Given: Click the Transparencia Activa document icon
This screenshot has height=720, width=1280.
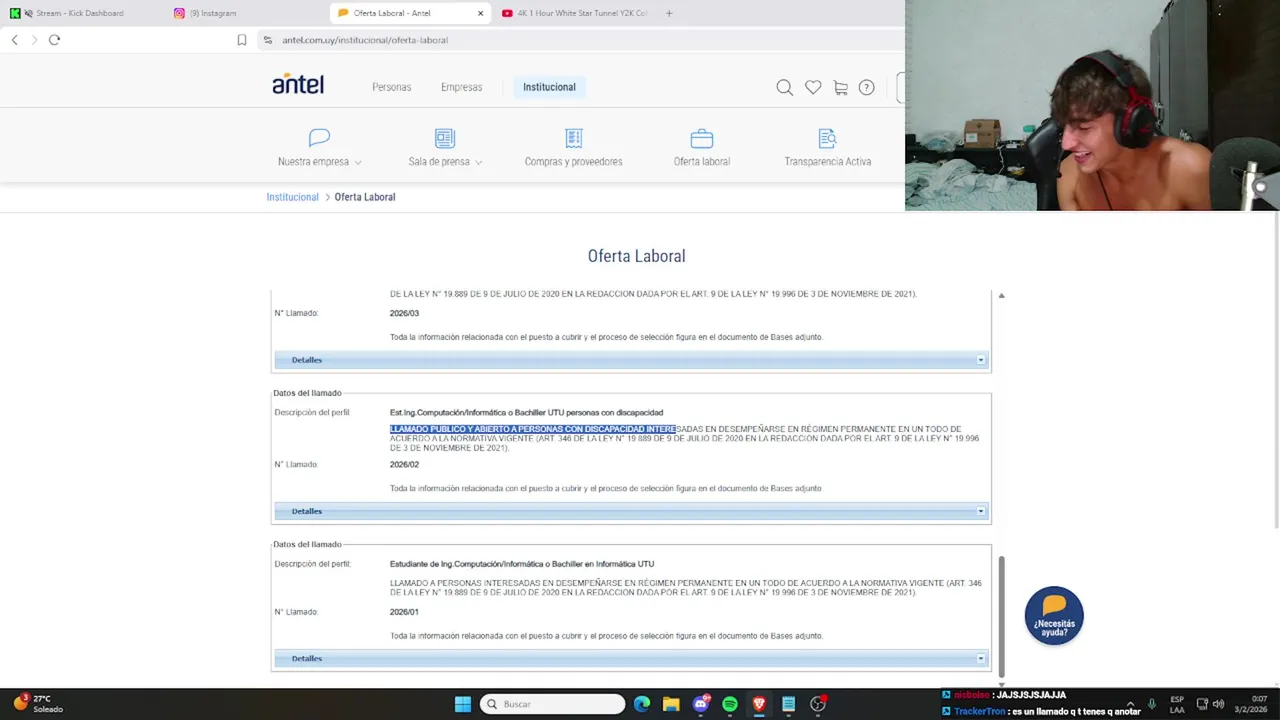Looking at the screenshot, I should [x=827, y=138].
